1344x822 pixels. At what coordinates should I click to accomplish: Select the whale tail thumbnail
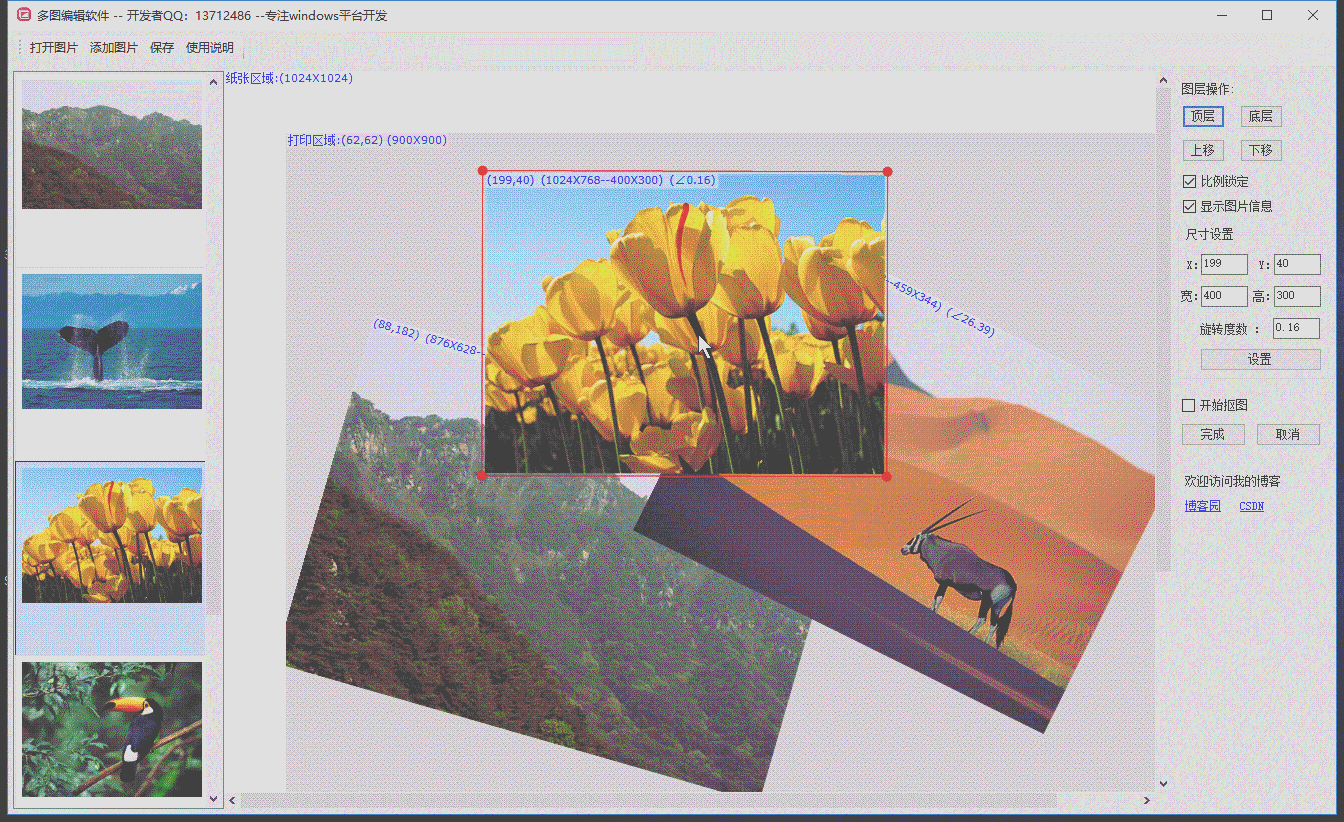click(x=112, y=341)
